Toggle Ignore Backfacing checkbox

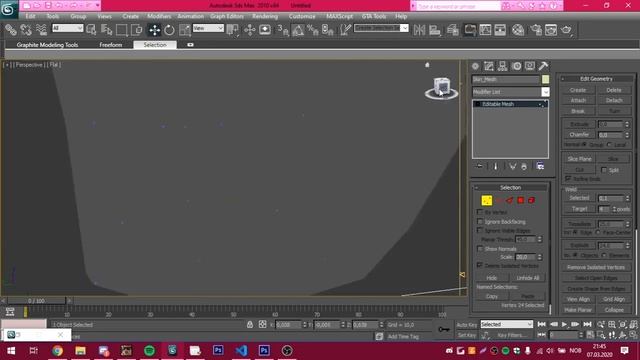[480, 221]
